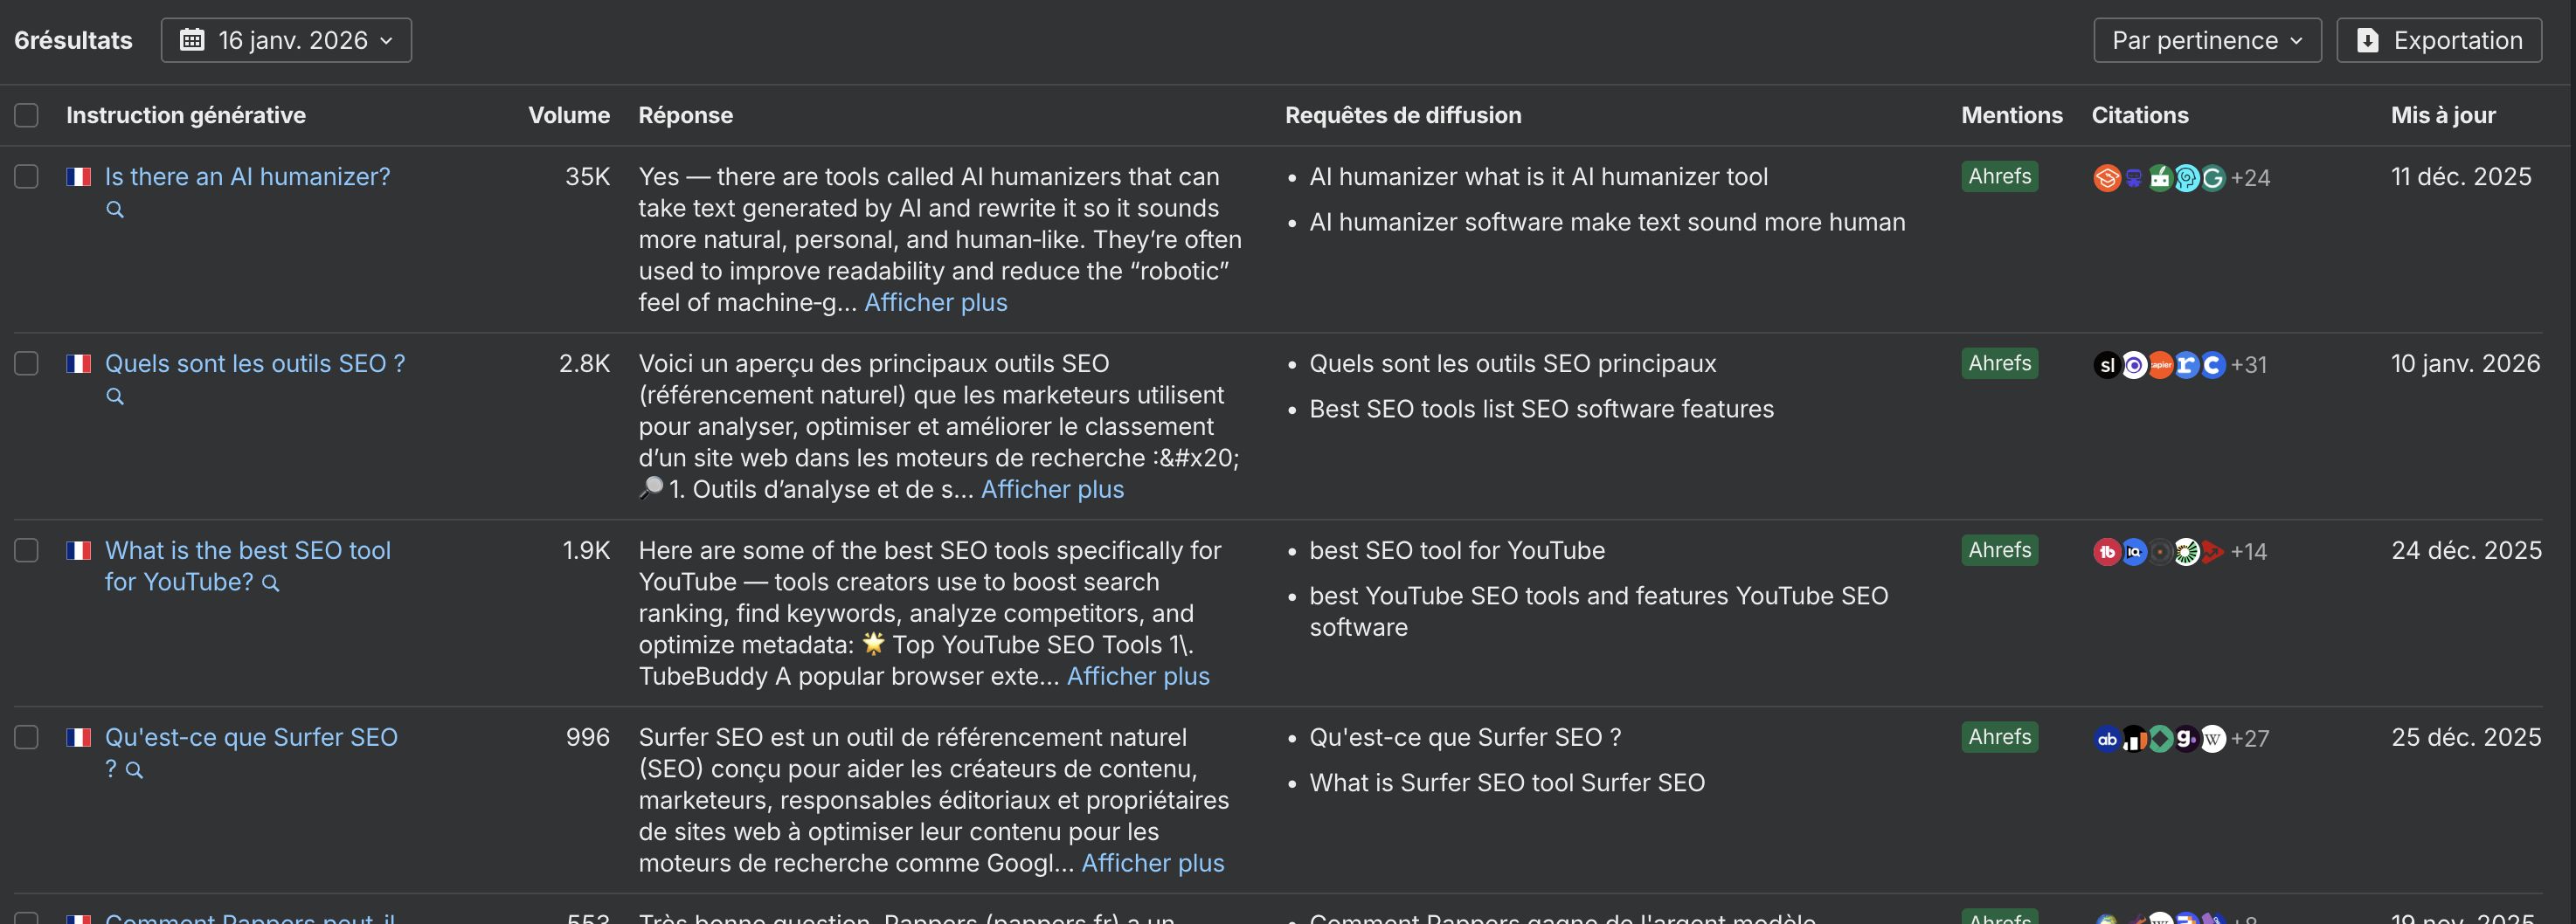Open the 'Par pertinence' sort dropdown
Image resolution: width=2576 pixels, height=924 pixels.
click(x=2206, y=40)
